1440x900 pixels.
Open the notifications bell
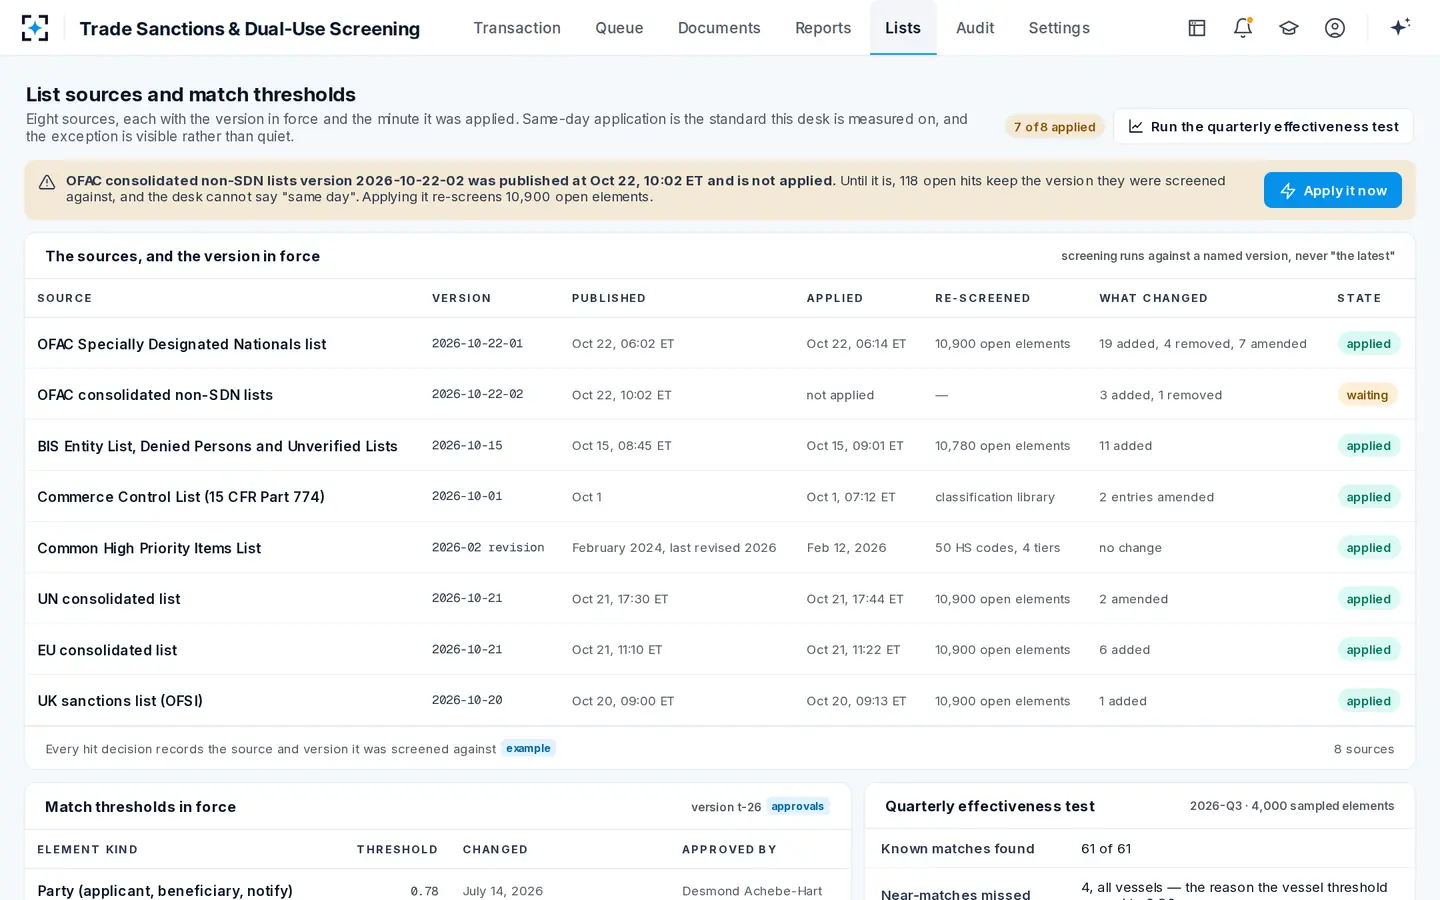[x=1243, y=28]
